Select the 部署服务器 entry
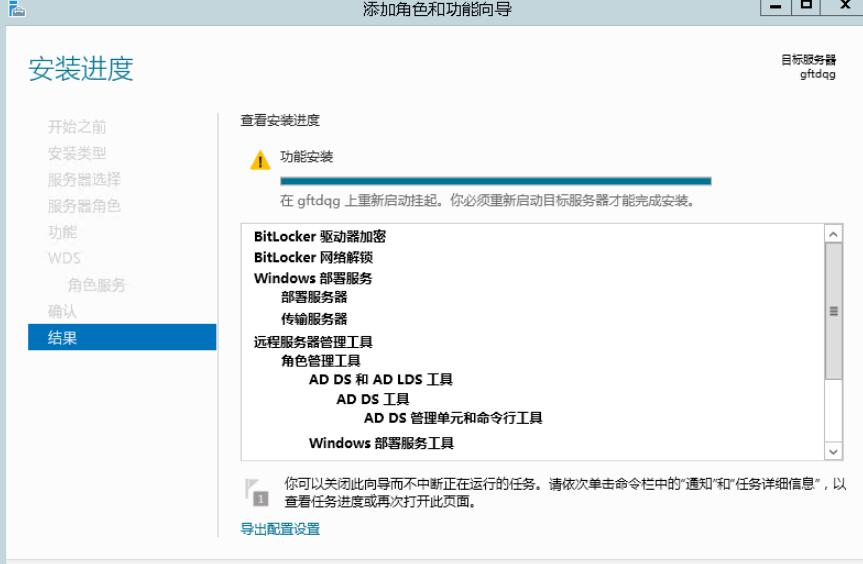Viewport: 863px width, 564px height. point(314,297)
